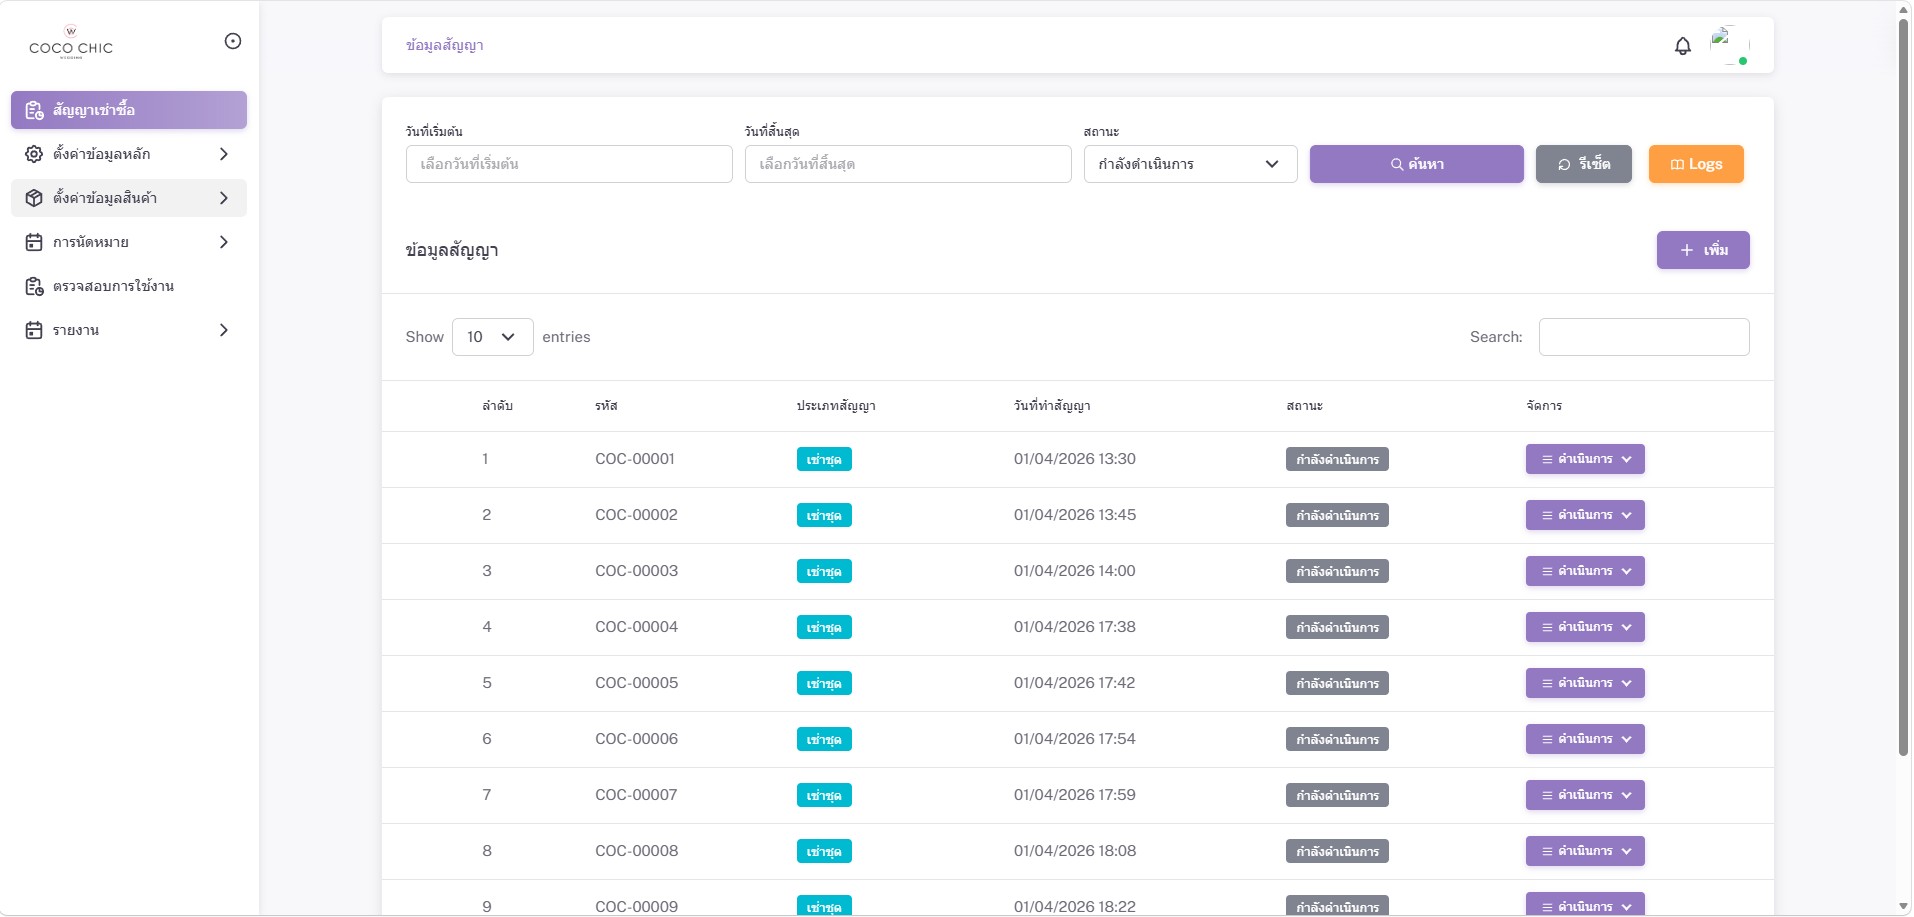Open the Show entries count dropdown
This screenshot has width=1914, height=917.
tap(492, 337)
